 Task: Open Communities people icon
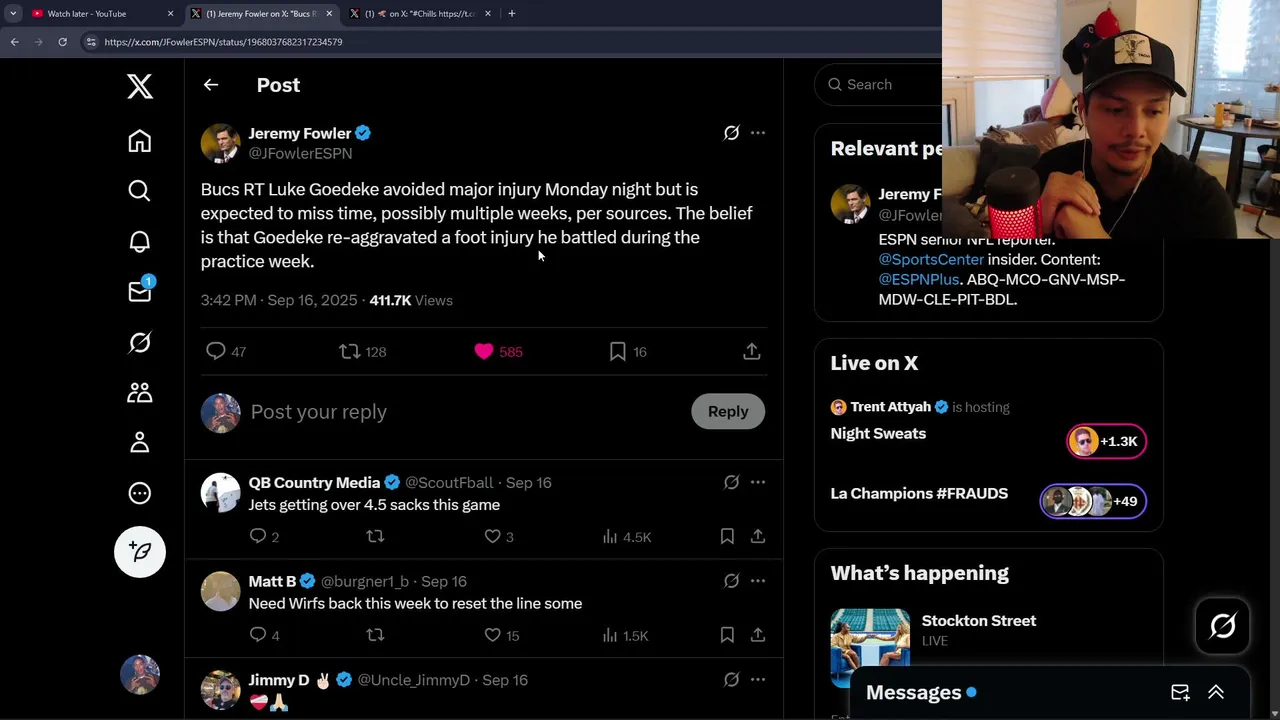140,392
